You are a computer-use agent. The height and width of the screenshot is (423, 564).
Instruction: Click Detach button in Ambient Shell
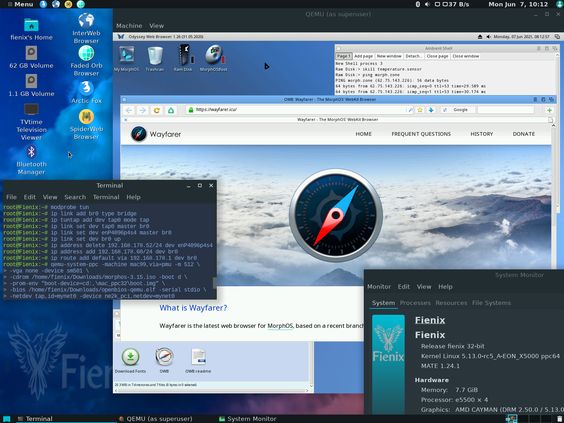click(x=413, y=56)
